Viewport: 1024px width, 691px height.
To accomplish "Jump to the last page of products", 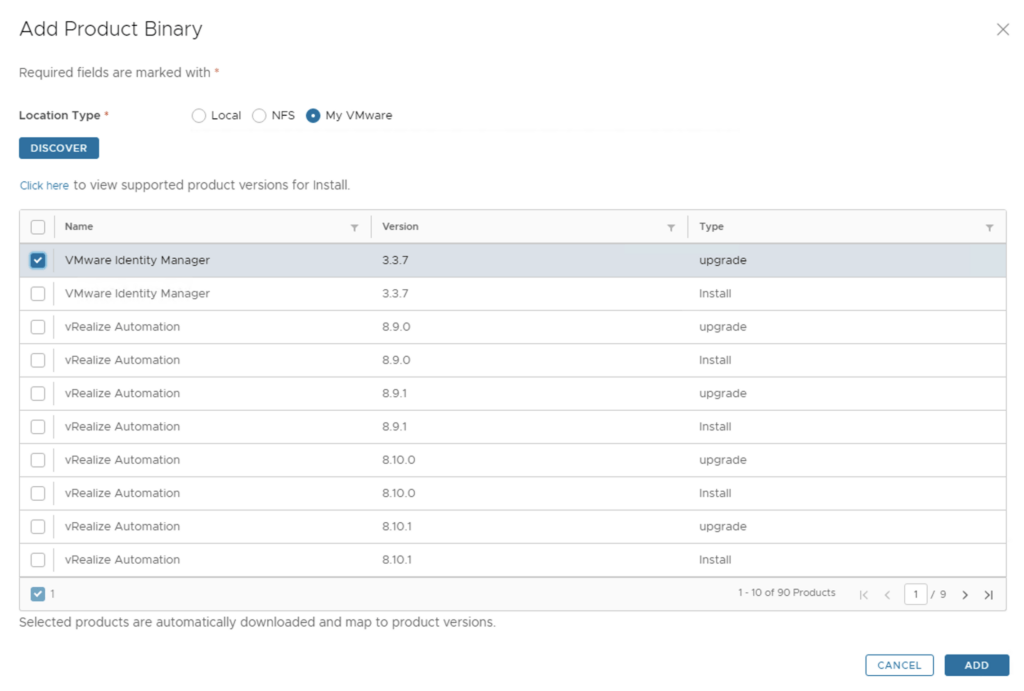I will (989, 594).
